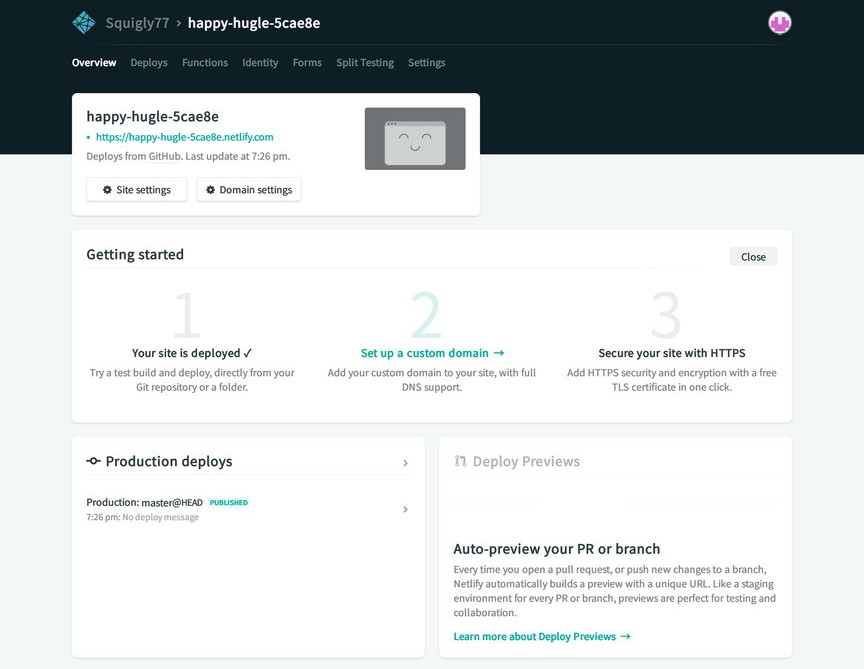Open the Forms tab
This screenshot has height=669, width=864.
click(x=307, y=63)
